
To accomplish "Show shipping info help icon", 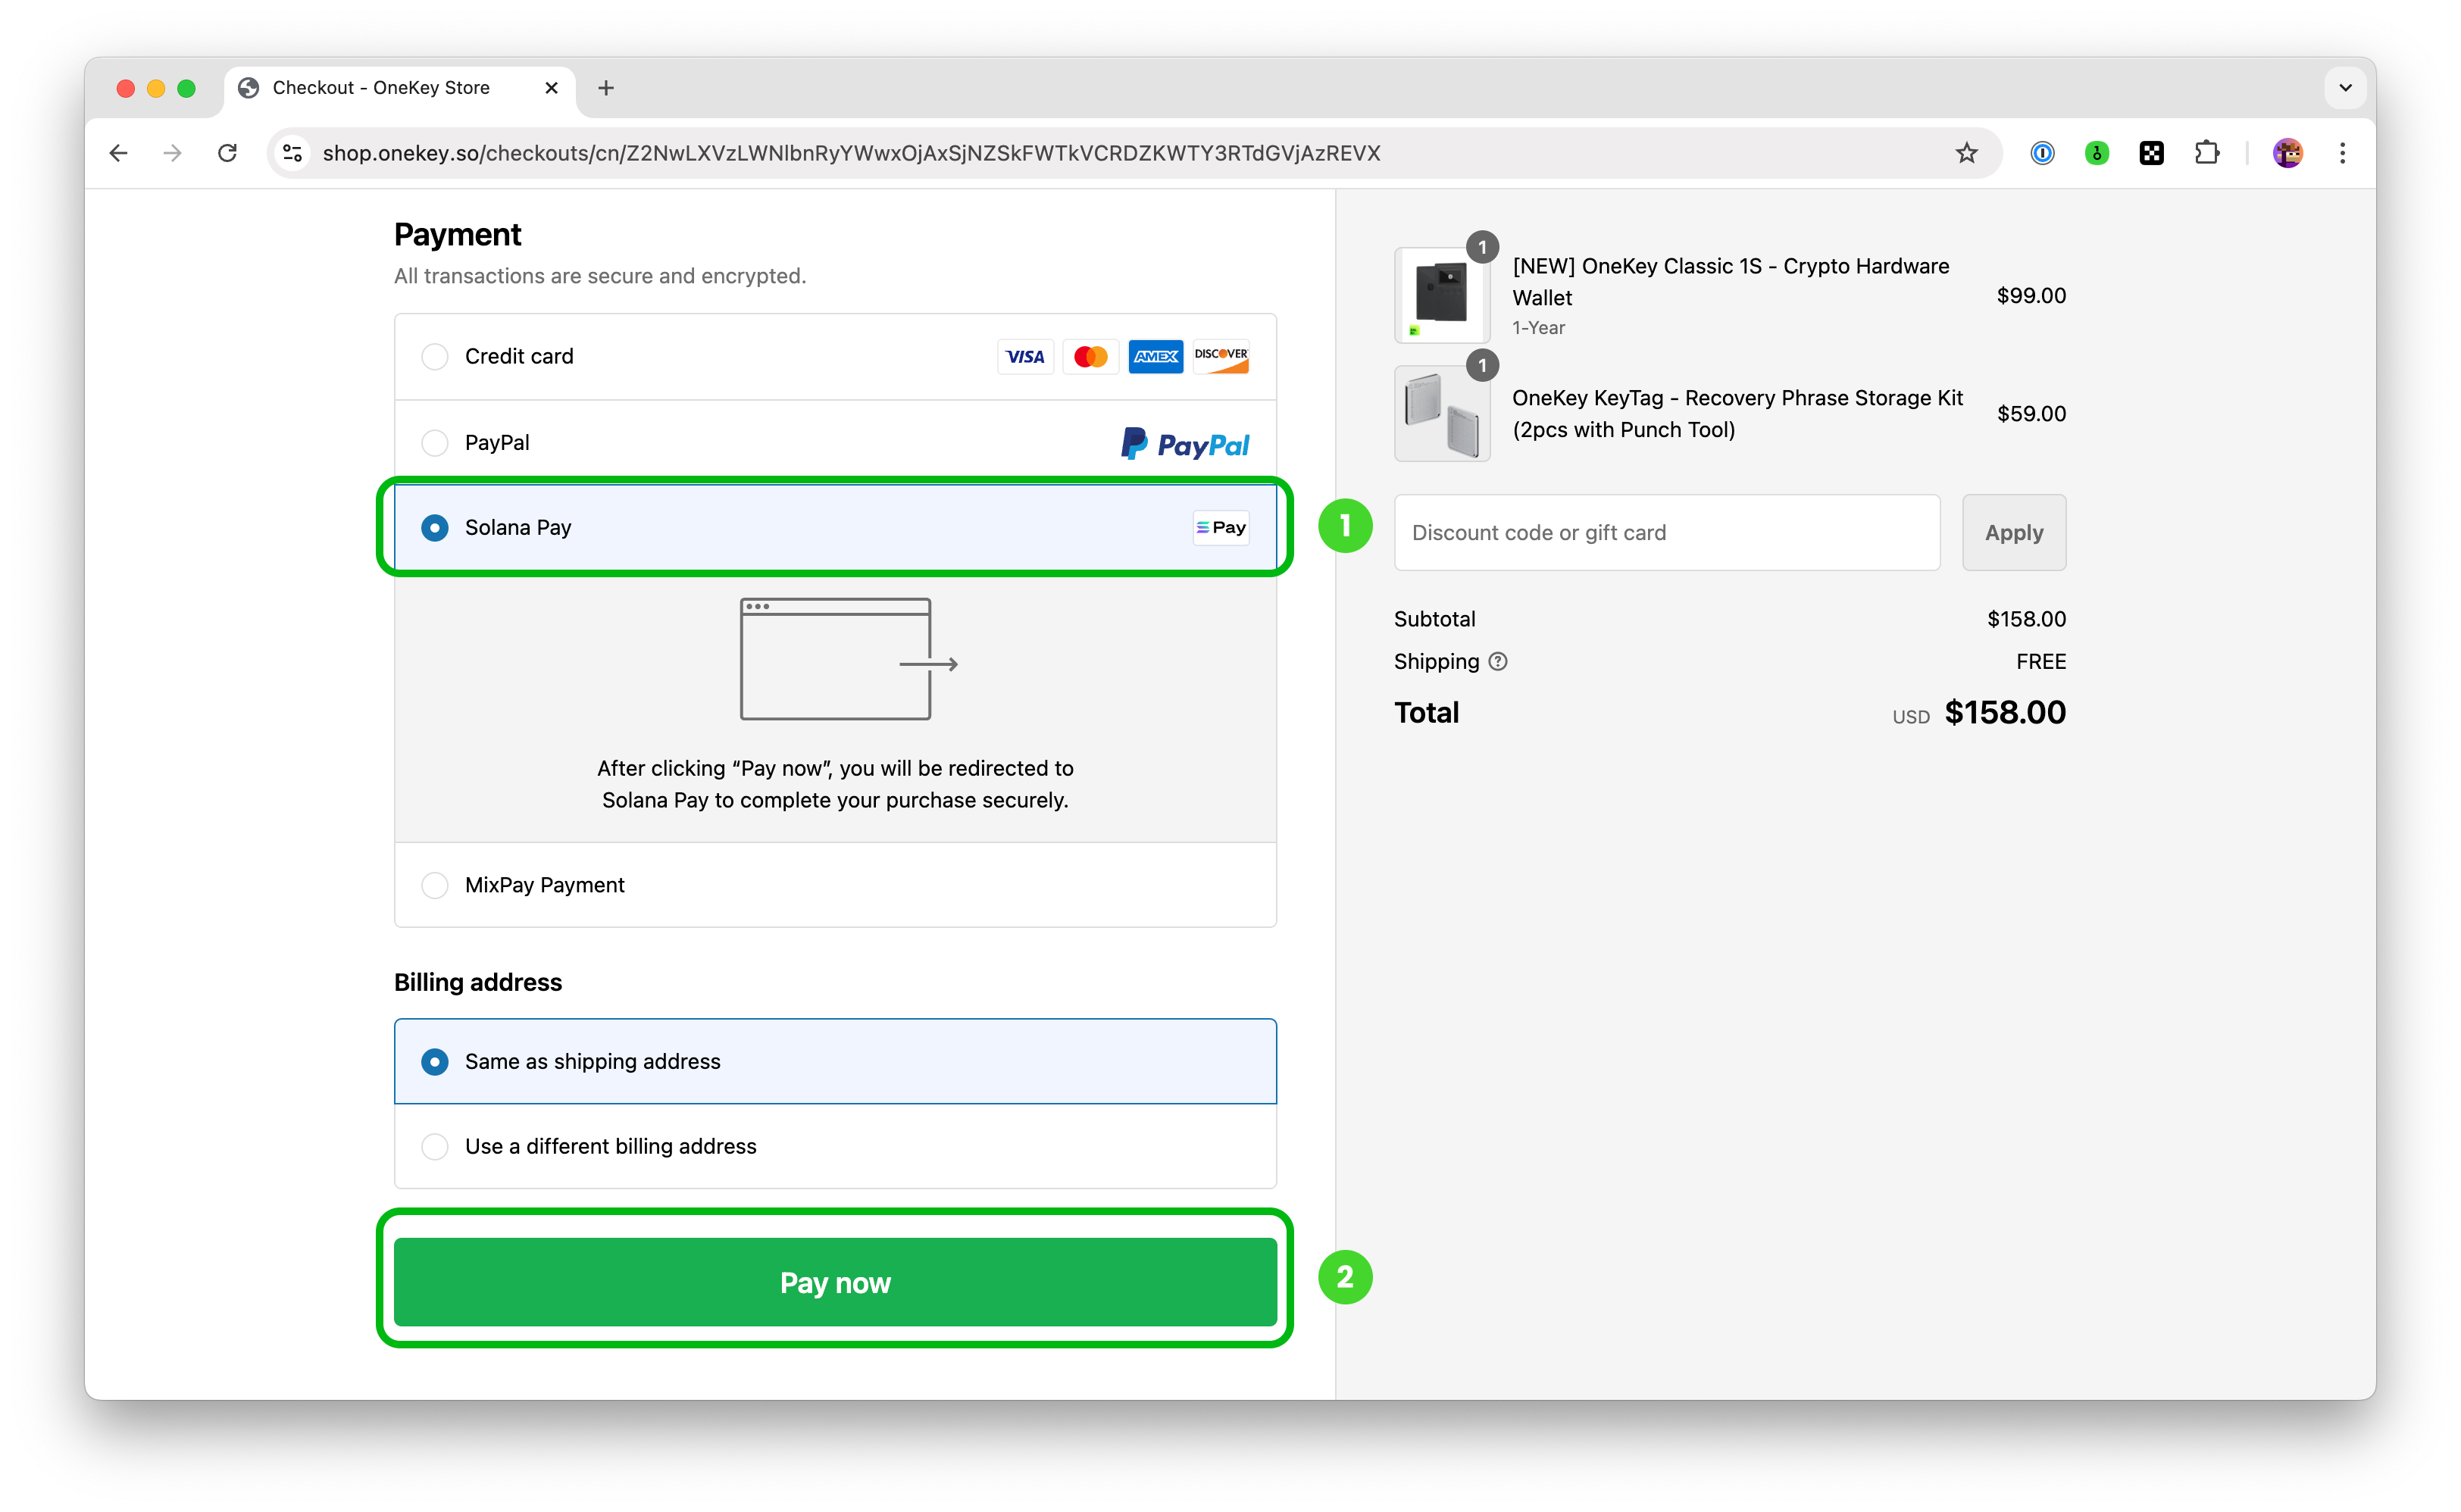I will pyautogui.click(x=1497, y=661).
